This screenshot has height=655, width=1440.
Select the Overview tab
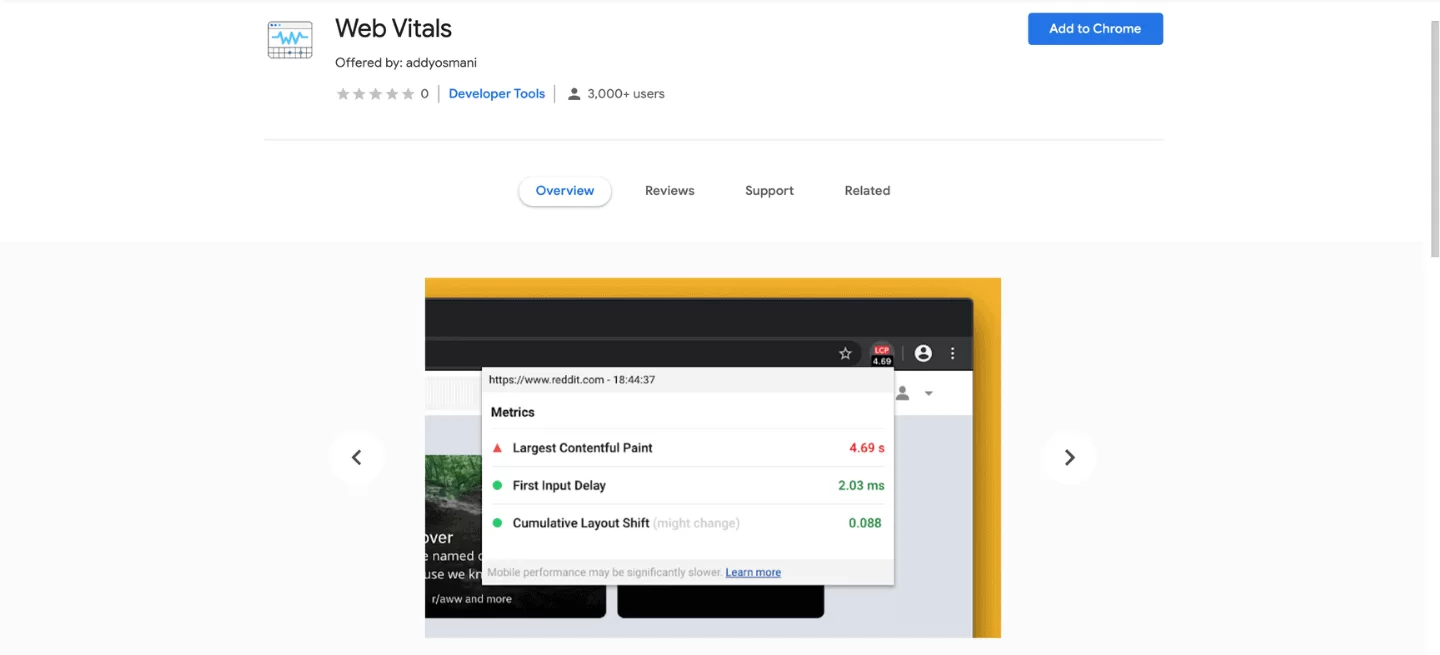point(565,191)
